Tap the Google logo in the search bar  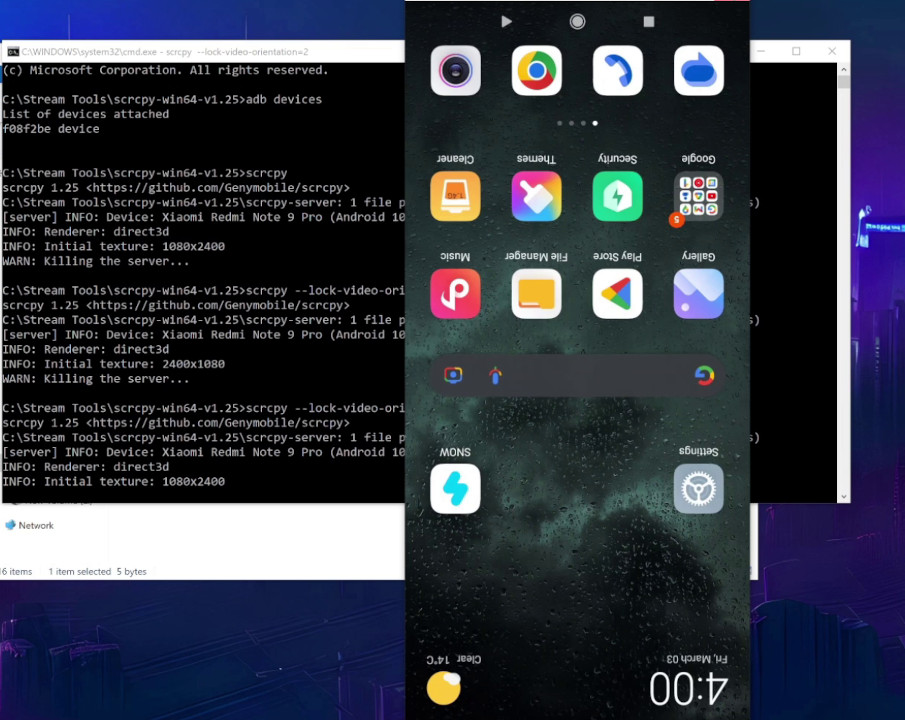[704, 375]
